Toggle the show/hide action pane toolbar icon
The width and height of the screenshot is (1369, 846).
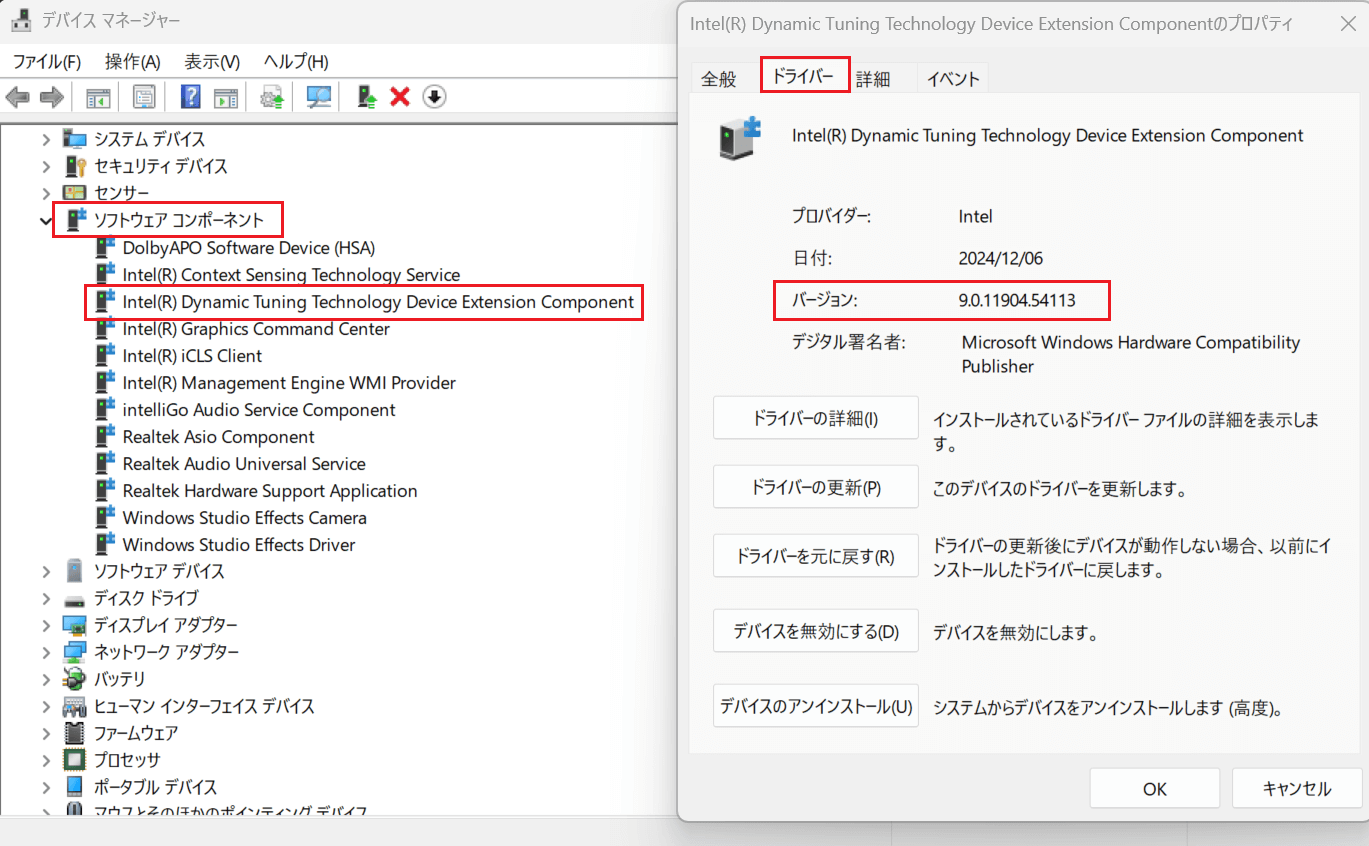pos(226,97)
